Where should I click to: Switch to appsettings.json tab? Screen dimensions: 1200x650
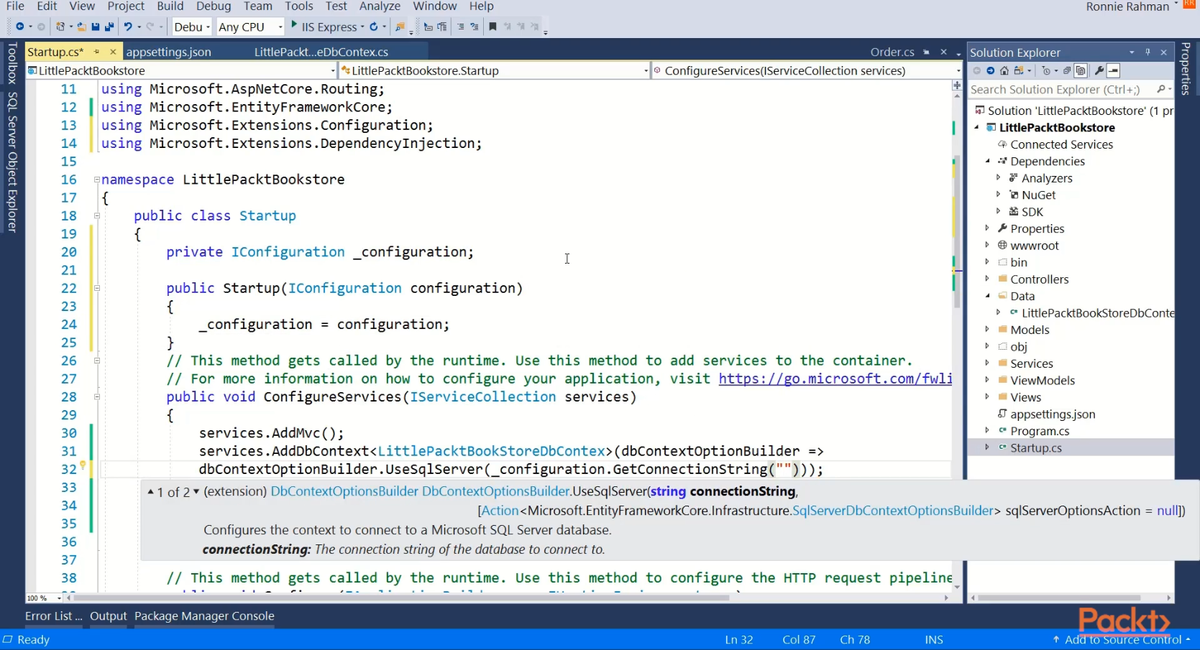[x=169, y=52]
